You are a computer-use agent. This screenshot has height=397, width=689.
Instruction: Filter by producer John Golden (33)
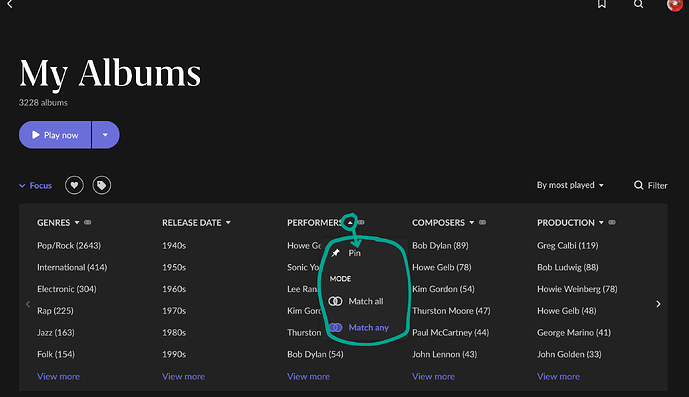click(x=569, y=354)
